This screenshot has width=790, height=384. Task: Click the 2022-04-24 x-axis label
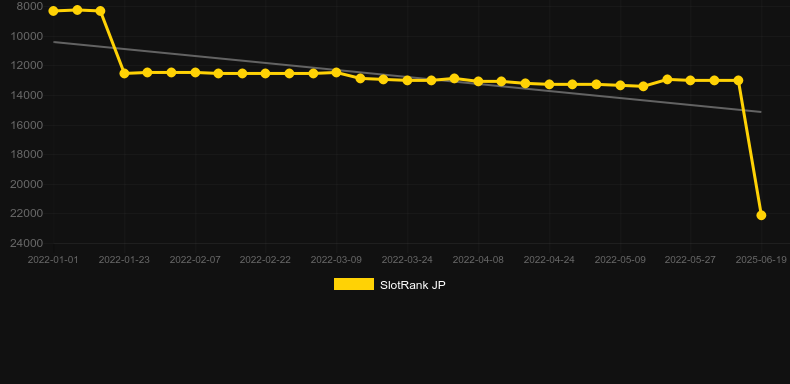point(549,260)
